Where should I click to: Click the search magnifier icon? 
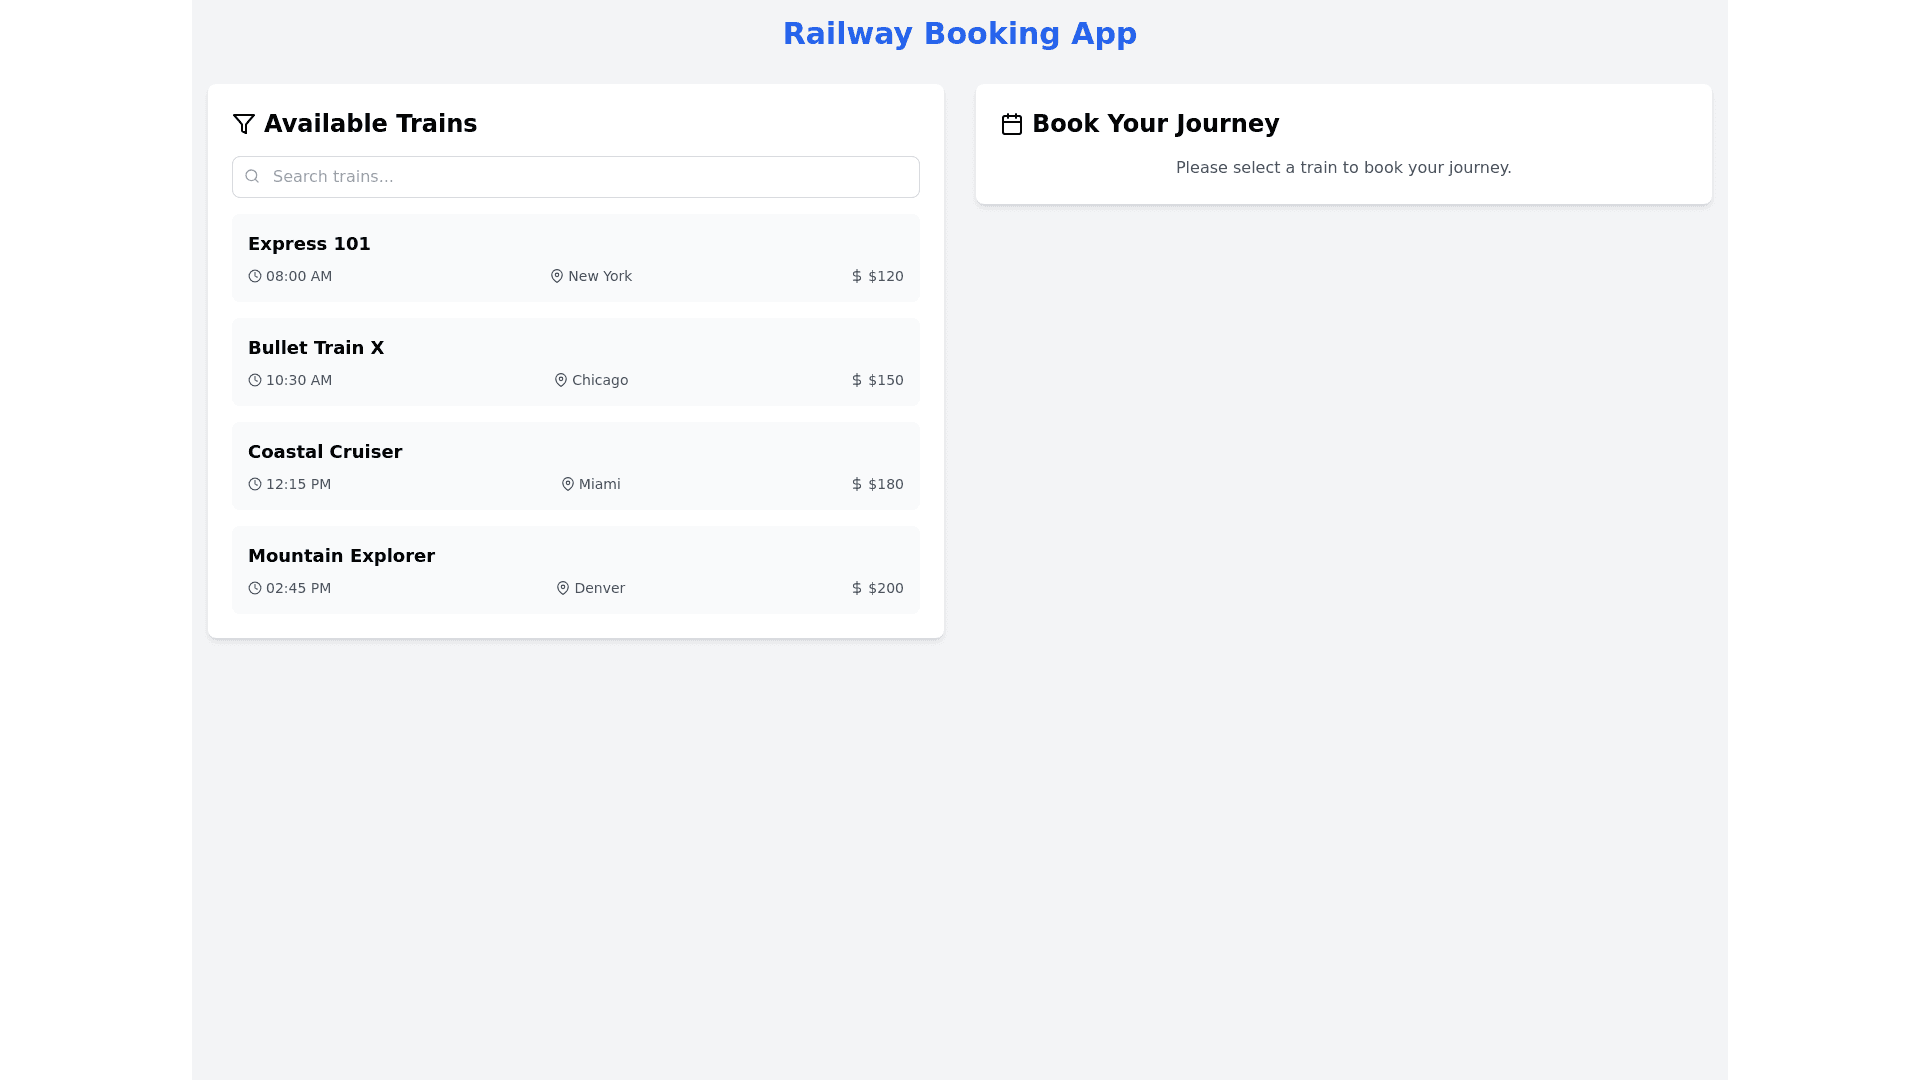pyautogui.click(x=252, y=177)
